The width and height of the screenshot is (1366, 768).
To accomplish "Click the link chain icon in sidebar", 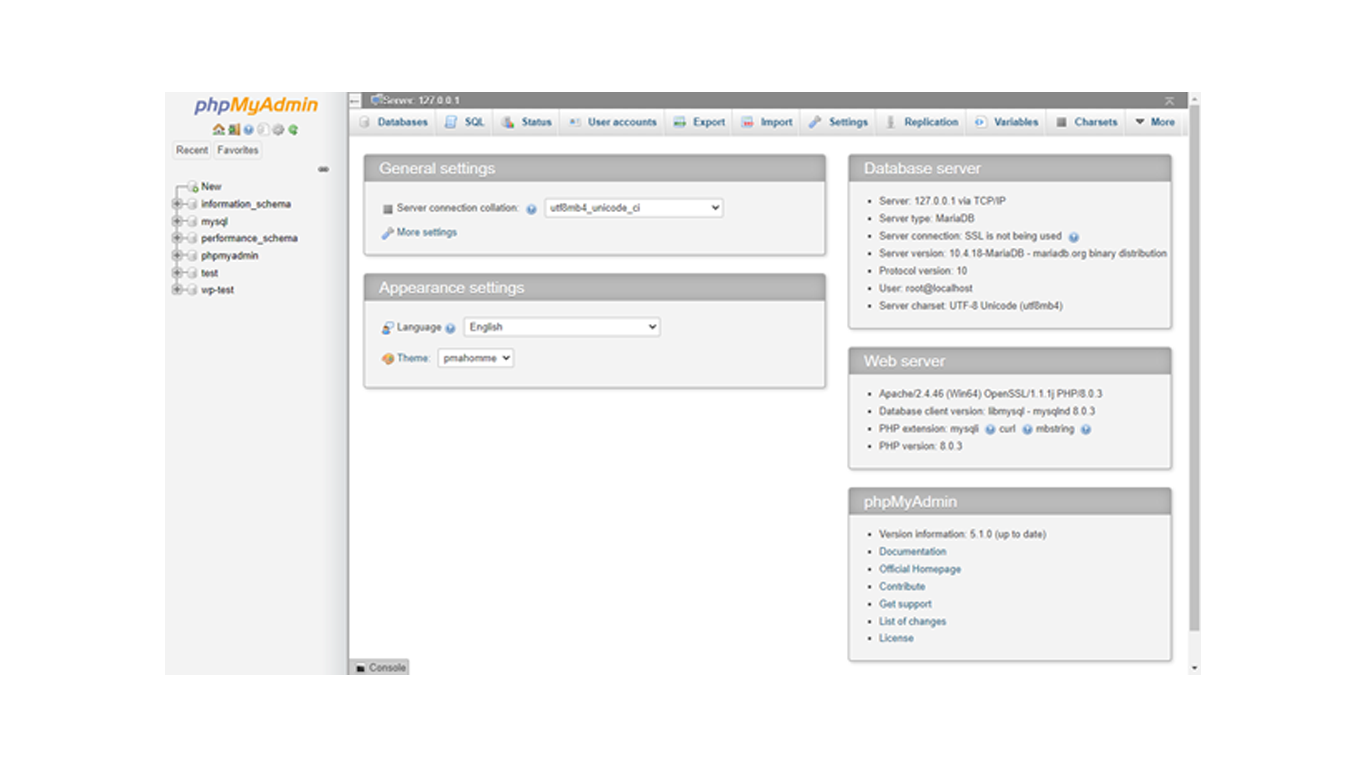I will [323, 170].
